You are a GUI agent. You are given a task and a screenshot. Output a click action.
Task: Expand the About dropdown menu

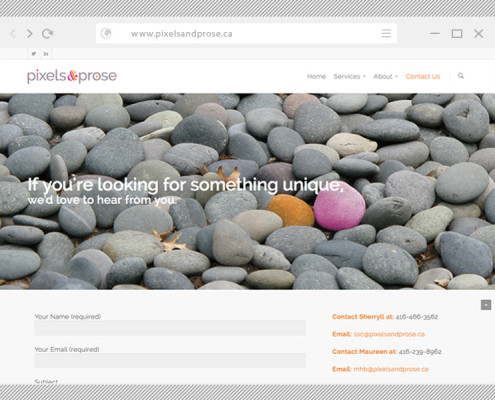(x=386, y=76)
